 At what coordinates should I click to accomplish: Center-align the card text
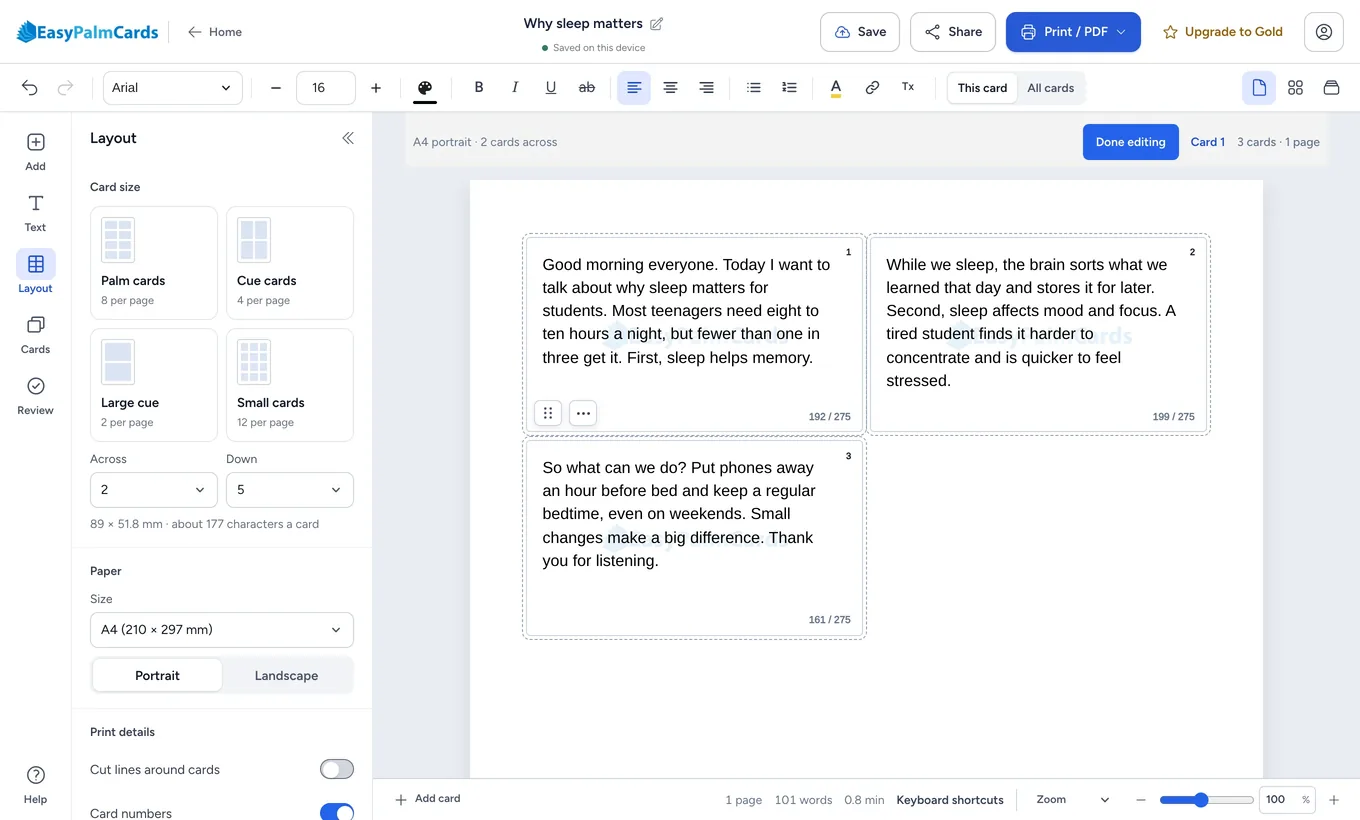pyautogui.click(x=670, y=88)
